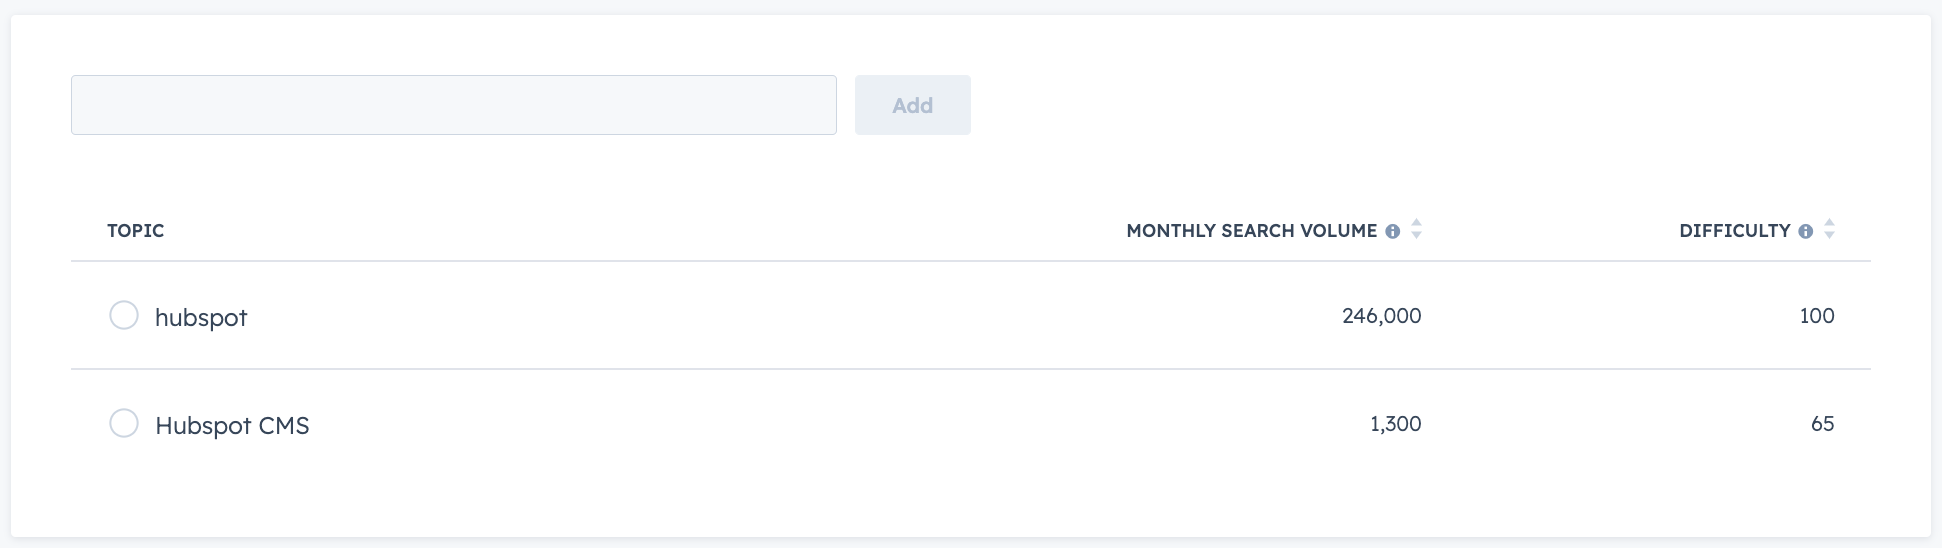1942x548 pixels.
Task: Focus the topic text input field
Action: [453, 105]
